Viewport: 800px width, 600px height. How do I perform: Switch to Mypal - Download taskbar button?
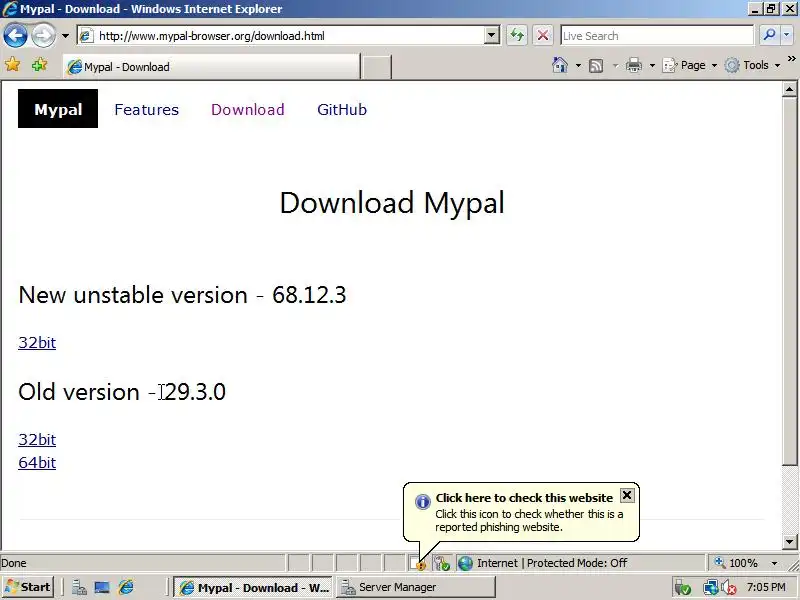click(253, 587)
